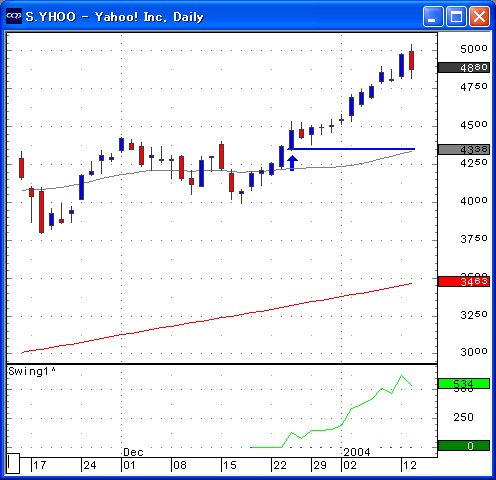Viewport: 496px width, 480px height.
Task: Click date 08 on the time axis
Action: coord(180,465)
